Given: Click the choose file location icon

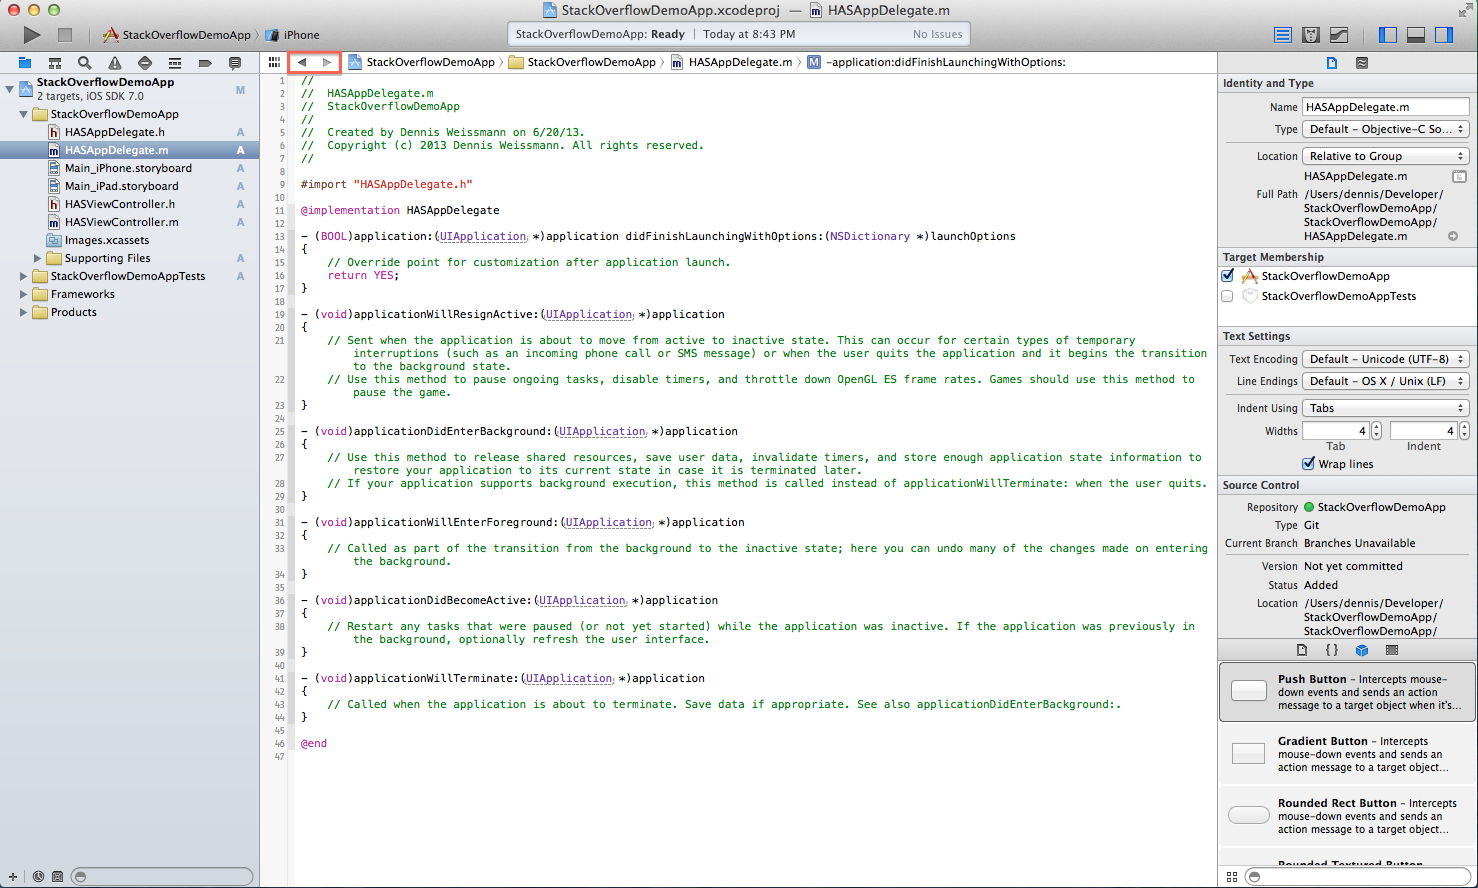Looking at the screenshot, I should click(1460, 176).
